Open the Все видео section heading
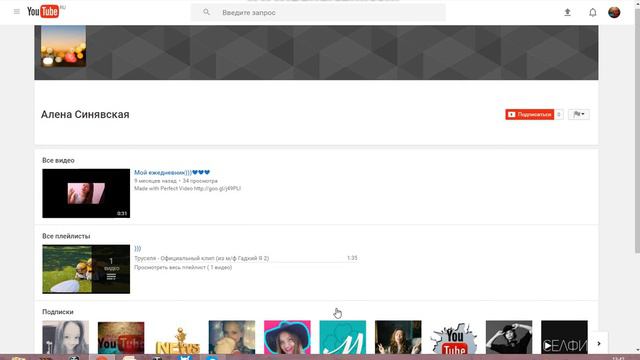The image size is (640, 360). (x=58, y=160)
